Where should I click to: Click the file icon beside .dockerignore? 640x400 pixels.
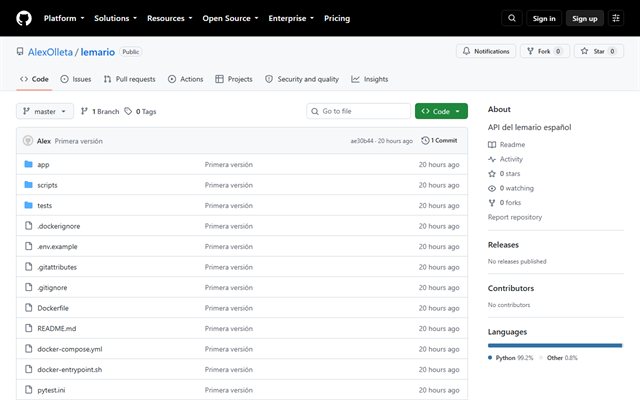click(x=28, y=226)
